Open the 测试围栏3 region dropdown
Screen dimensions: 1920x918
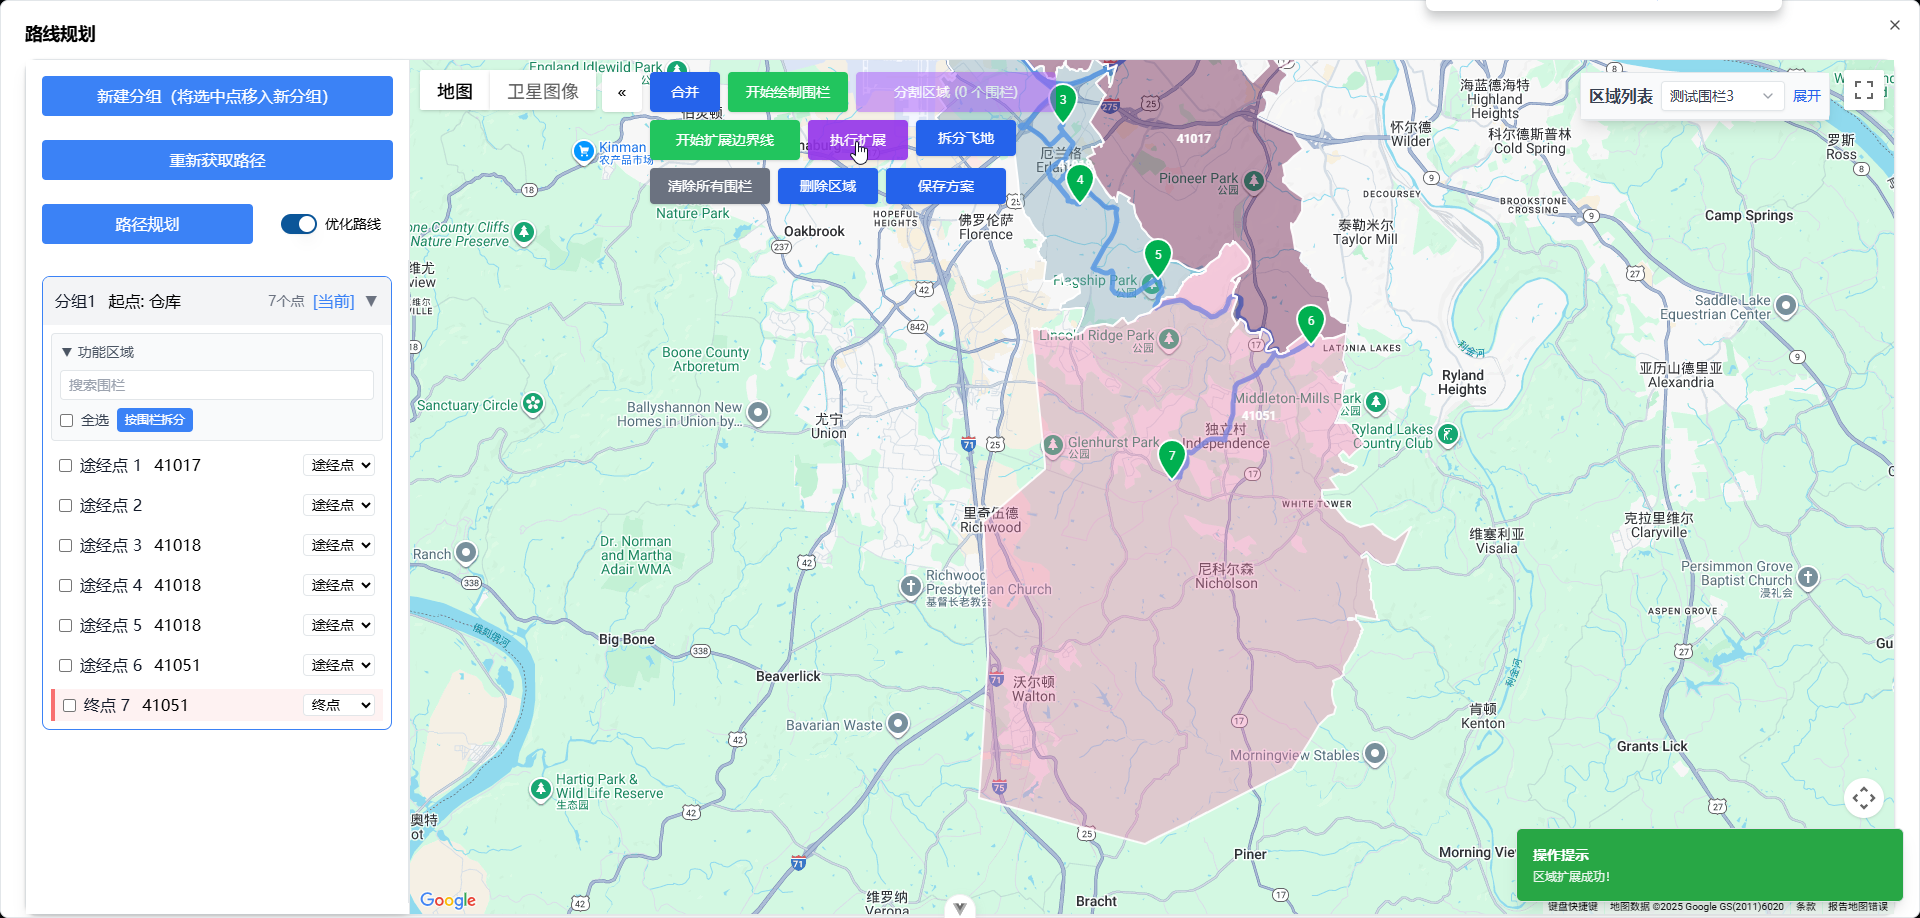[1721, 96]
